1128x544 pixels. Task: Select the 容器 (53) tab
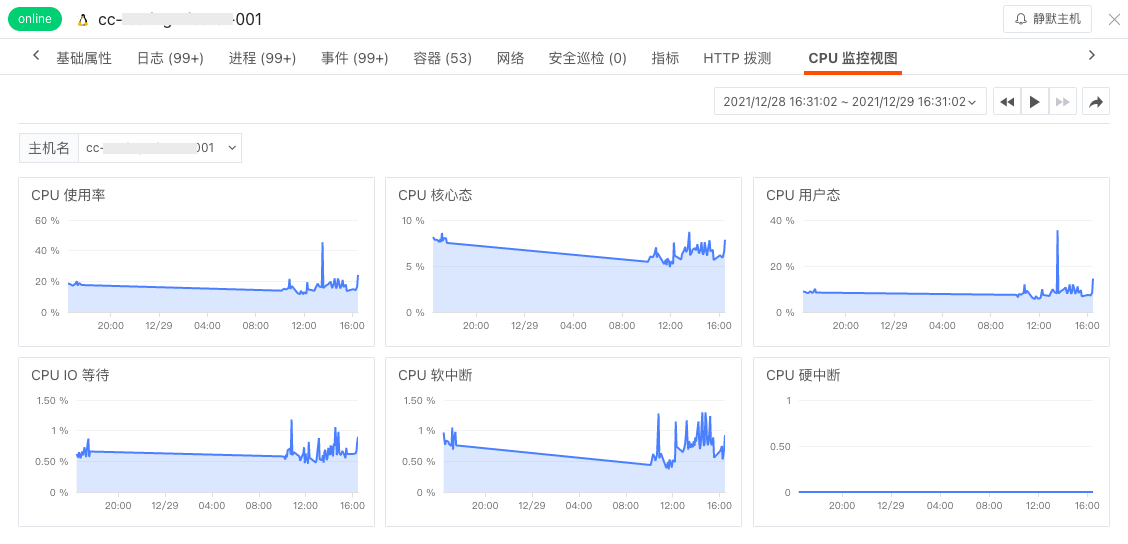click(442, 58)
